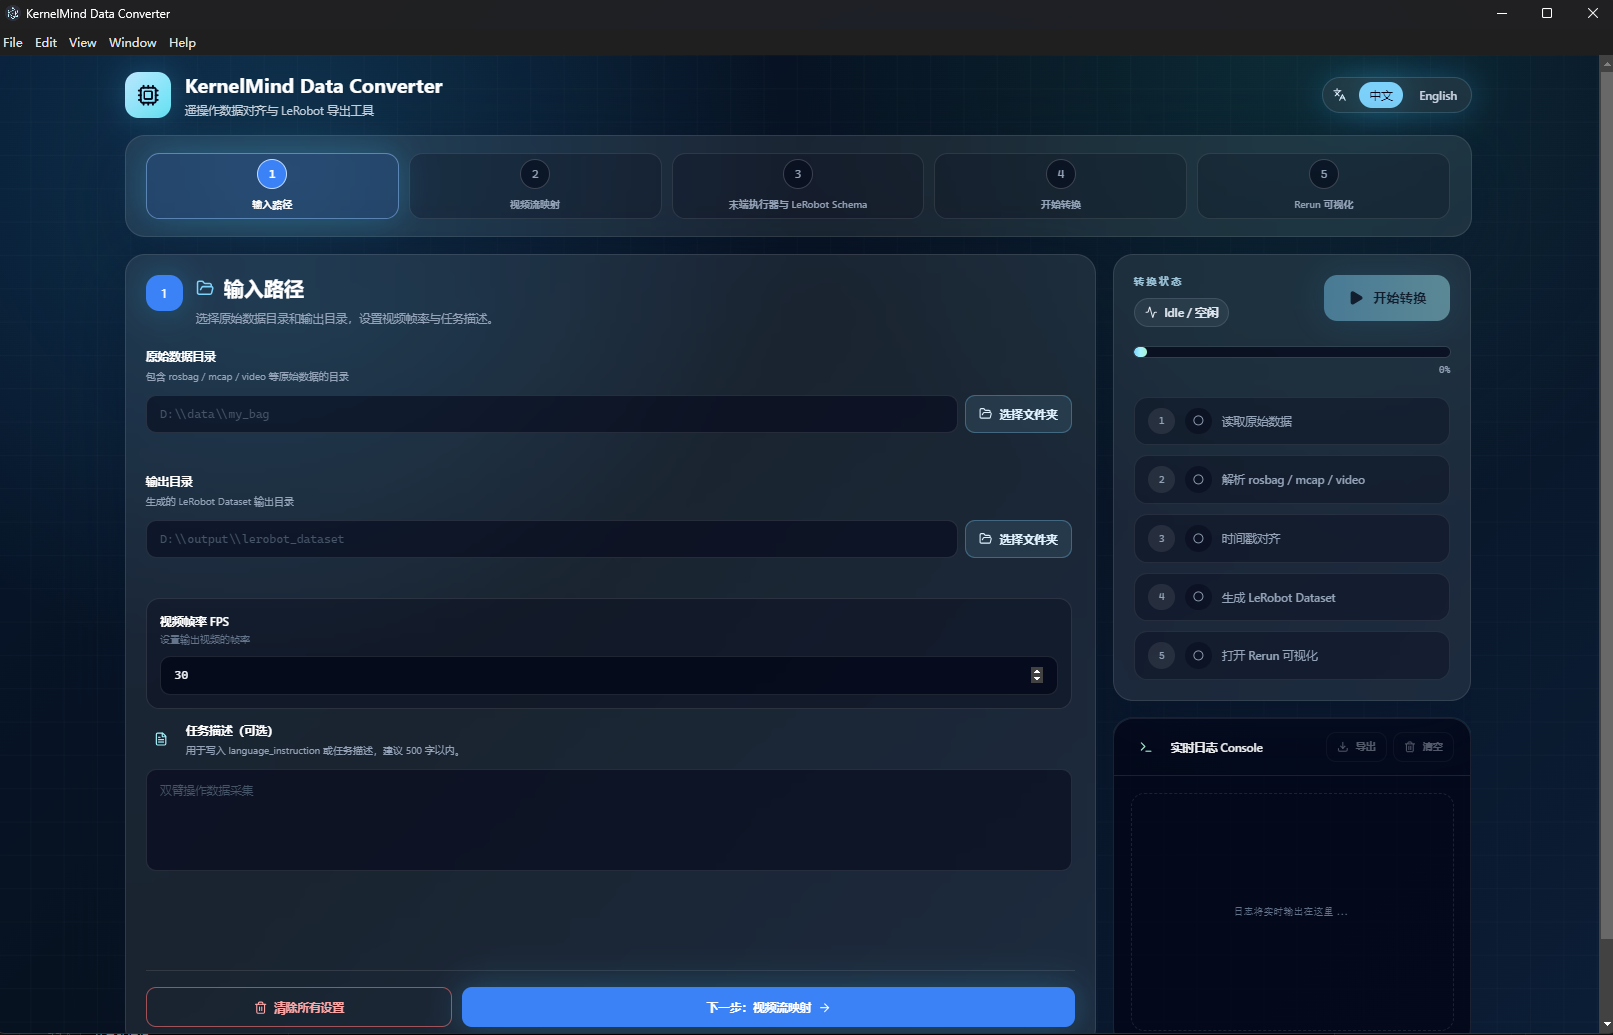Export the console log with 导出
This screenshot has height=1035, width=1613.
pyautogui.click(x=1356, y=747)
